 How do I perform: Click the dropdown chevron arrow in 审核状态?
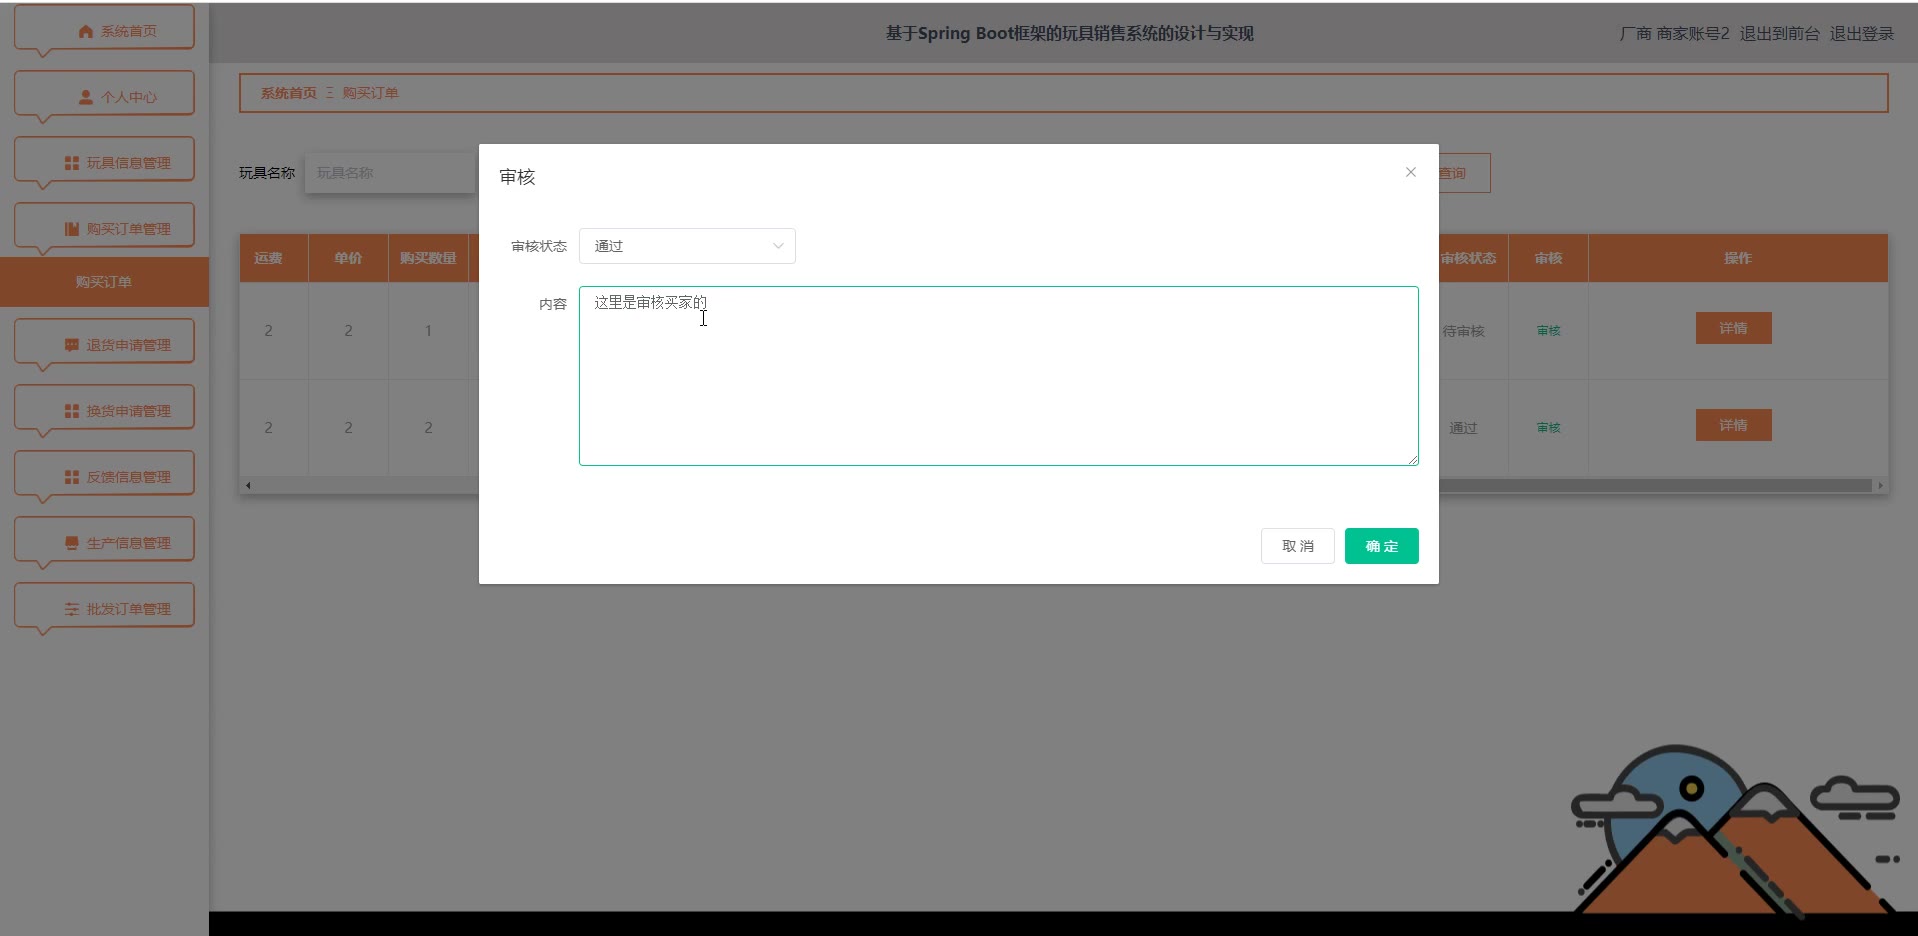coord(778,246)
